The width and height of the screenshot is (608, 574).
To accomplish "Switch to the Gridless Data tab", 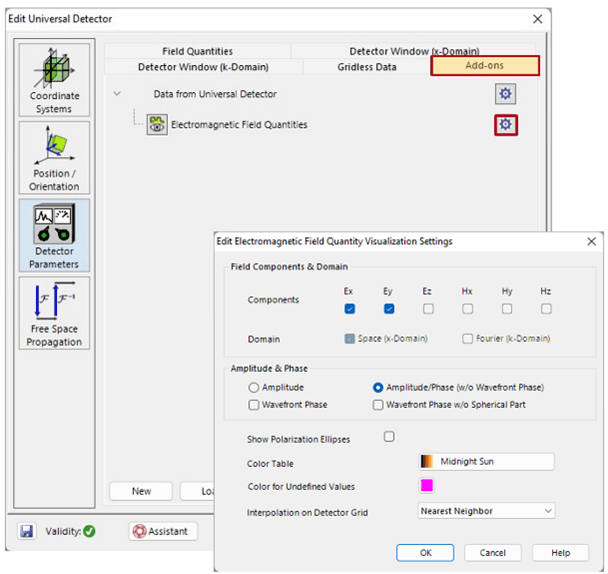I will click(366, 67).
